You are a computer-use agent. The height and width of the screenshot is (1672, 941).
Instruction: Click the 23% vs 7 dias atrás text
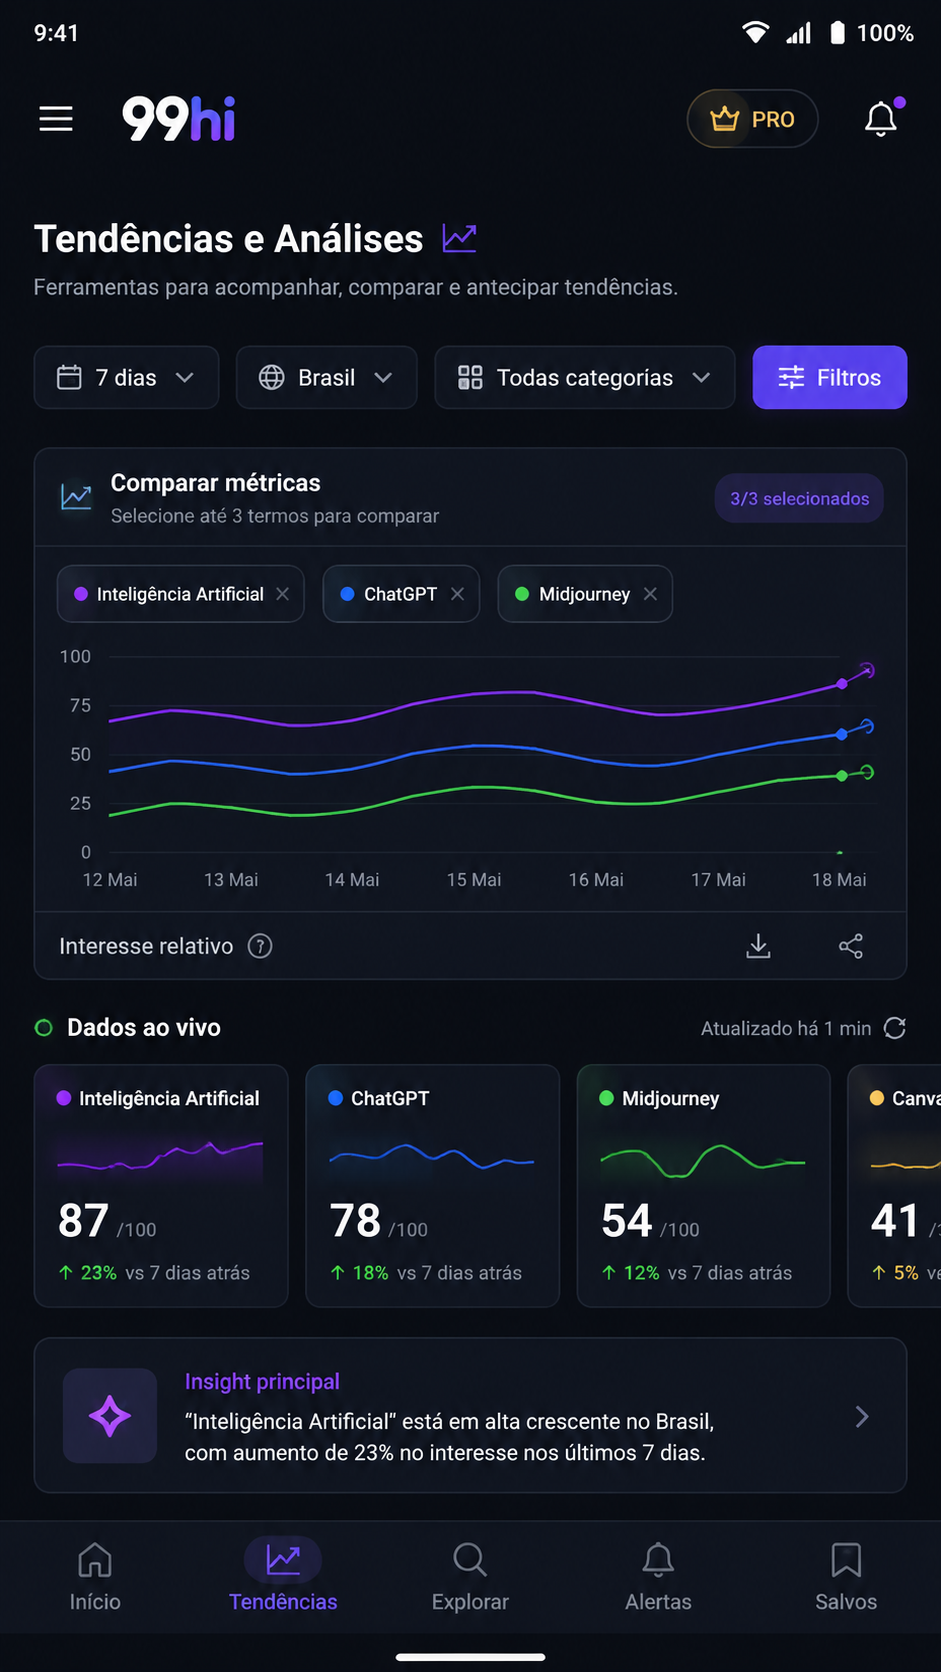[x=154, y=1273]
